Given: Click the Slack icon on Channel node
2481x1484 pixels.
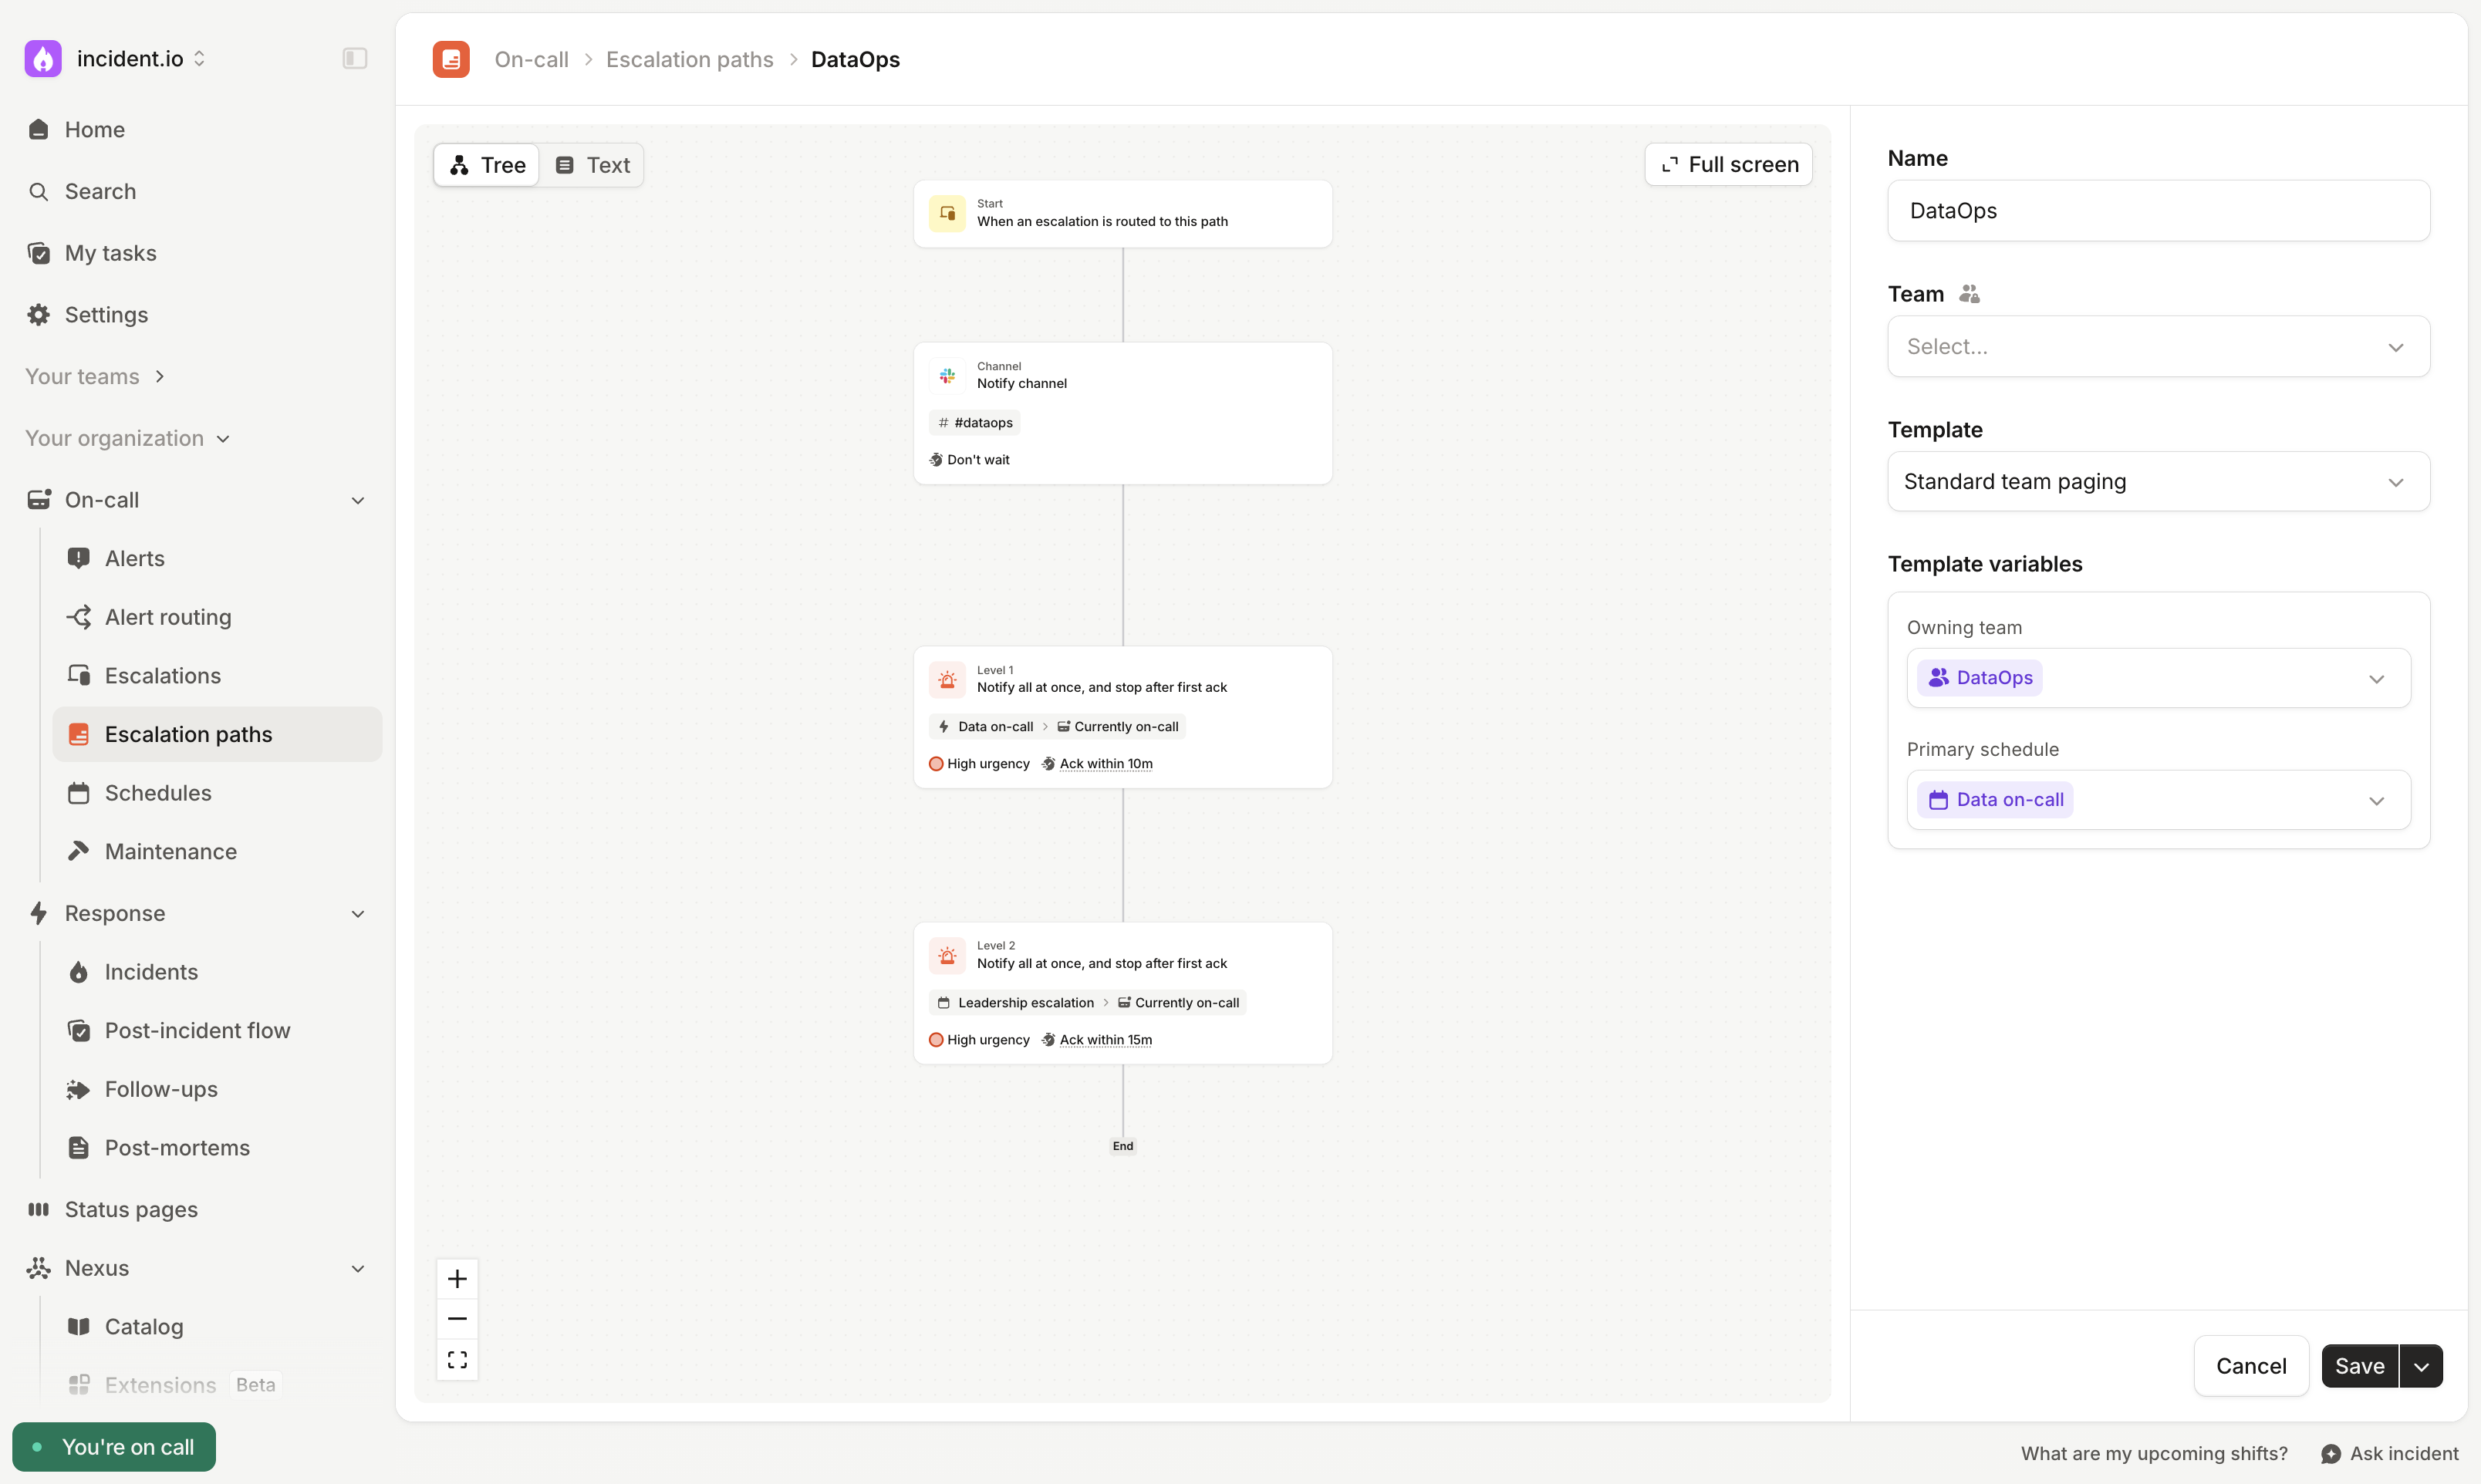Looking at the screenshot, I should tap(947, 375).
